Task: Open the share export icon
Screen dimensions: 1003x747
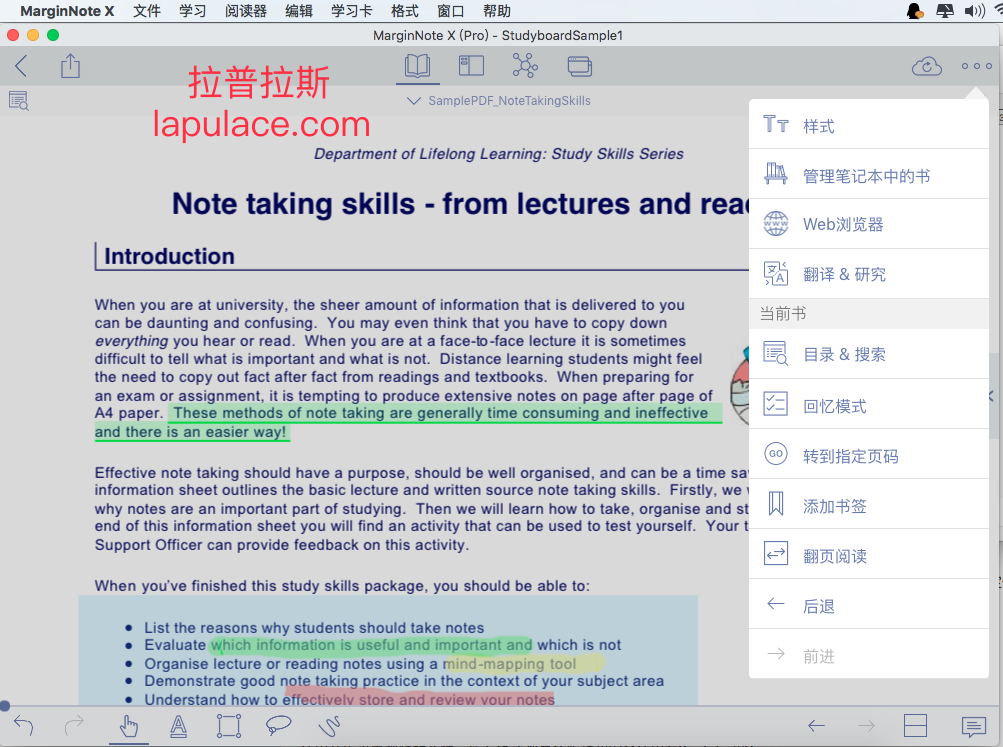Action: (70, 66)
